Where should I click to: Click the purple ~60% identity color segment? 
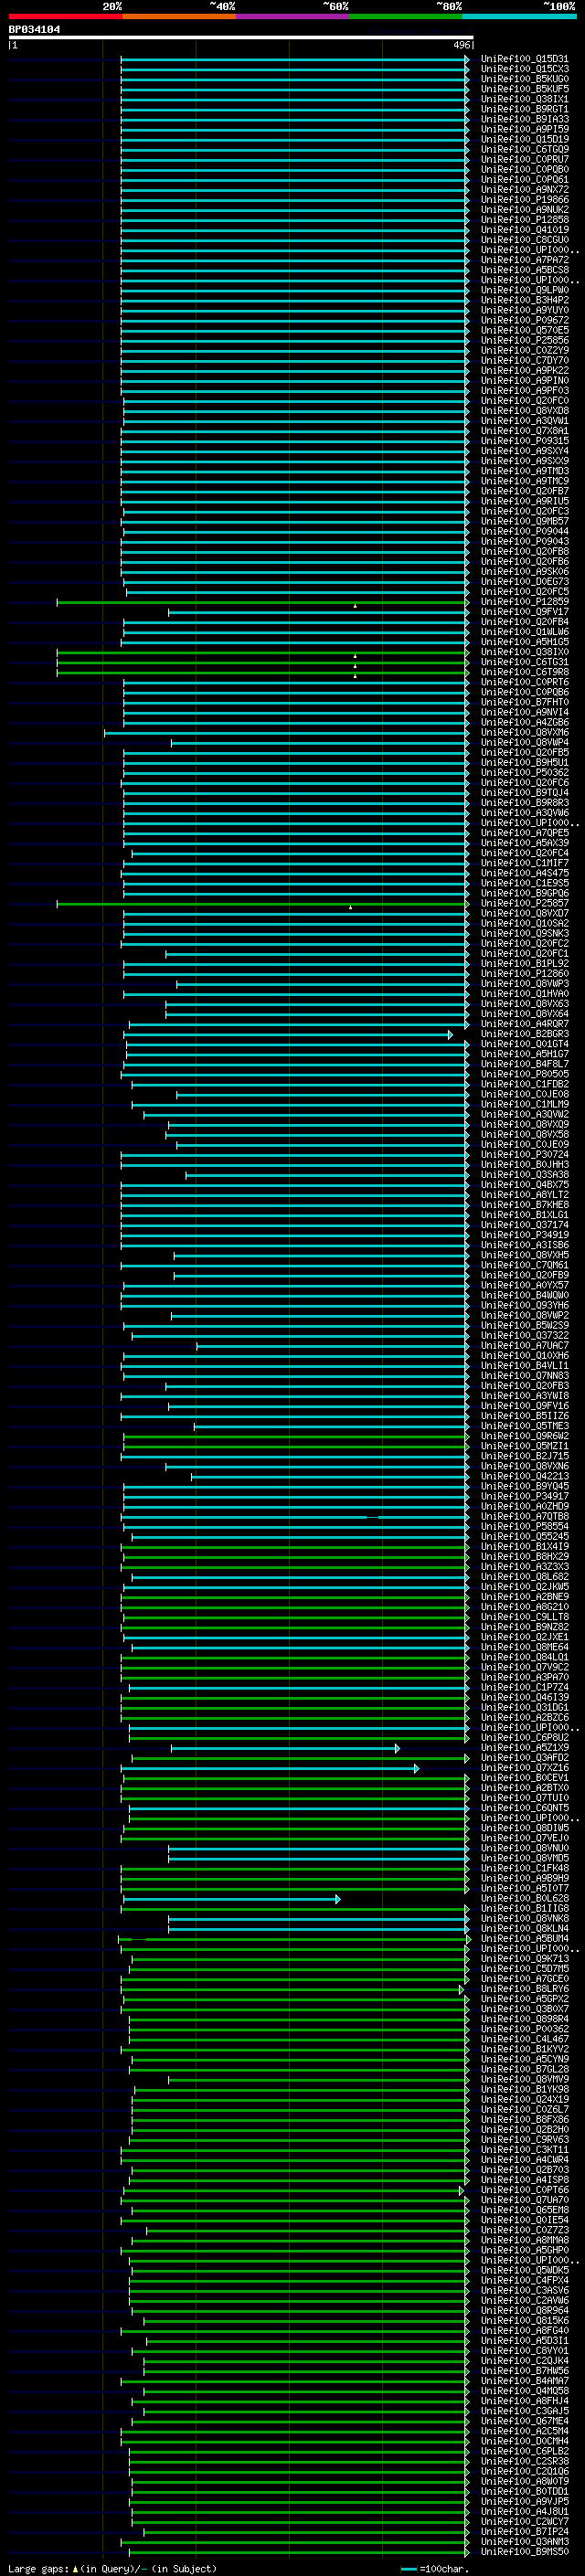pyautogui.click(x=293, y=16)
